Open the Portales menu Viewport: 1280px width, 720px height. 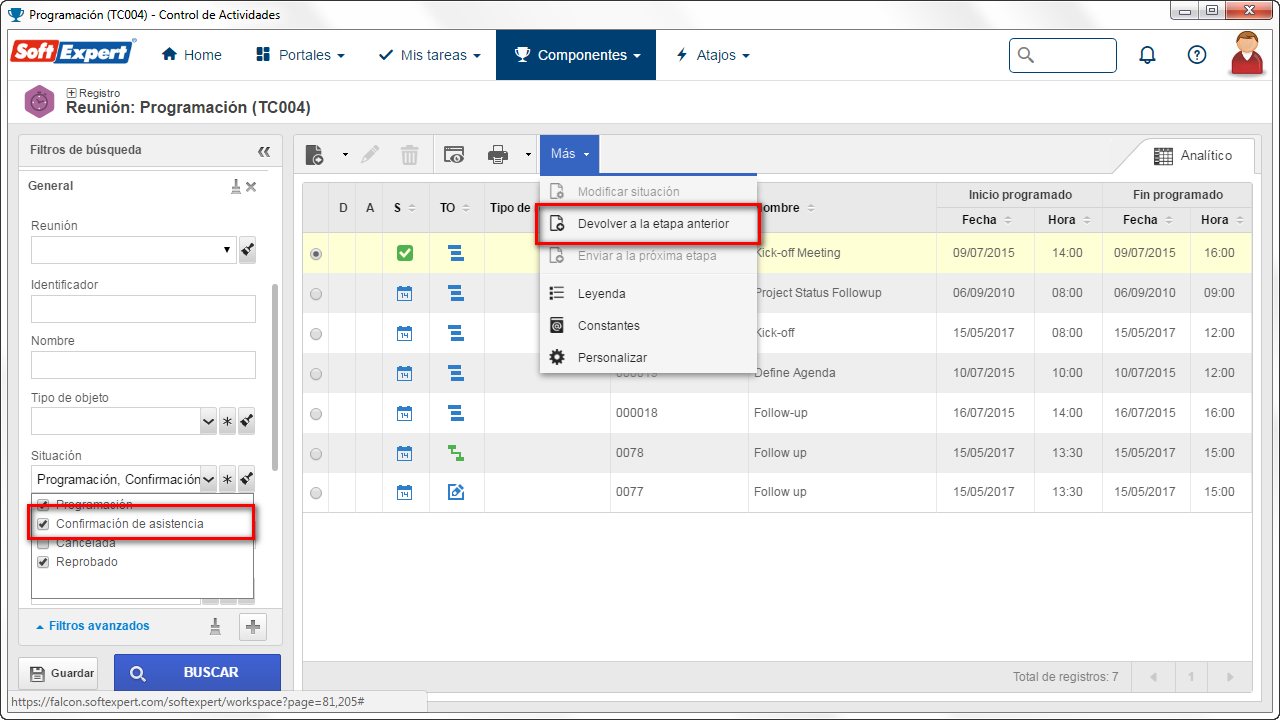coord(300,55)
